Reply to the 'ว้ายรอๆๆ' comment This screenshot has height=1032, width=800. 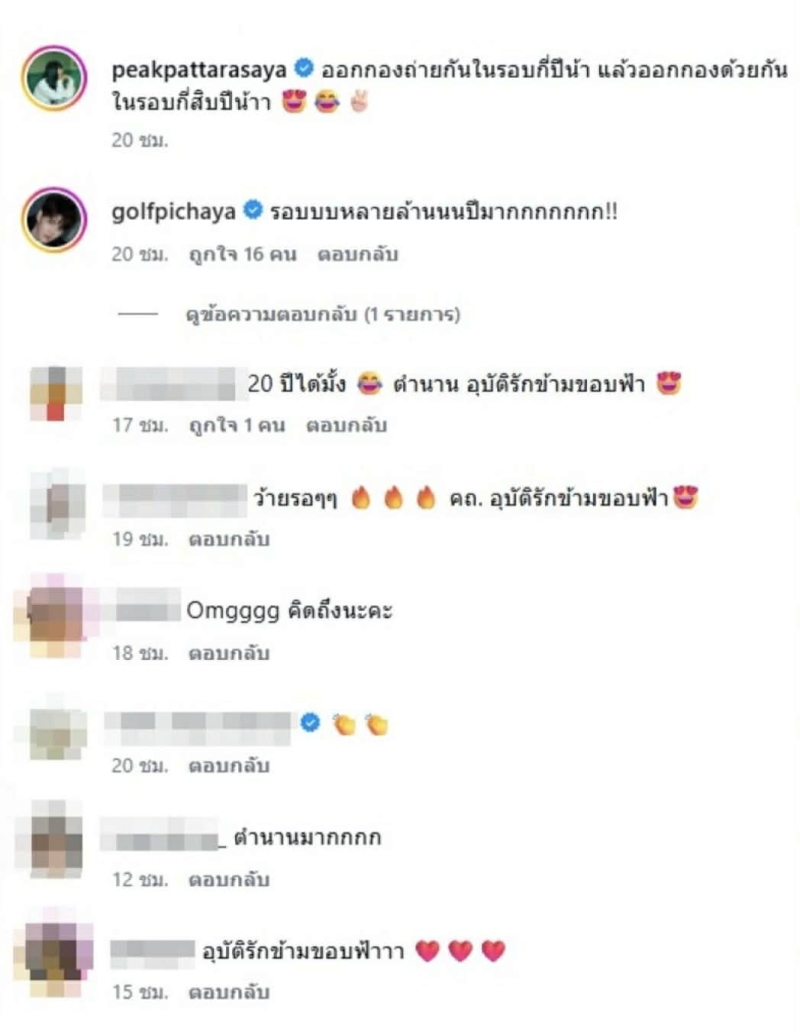click(x=229, y=539)
